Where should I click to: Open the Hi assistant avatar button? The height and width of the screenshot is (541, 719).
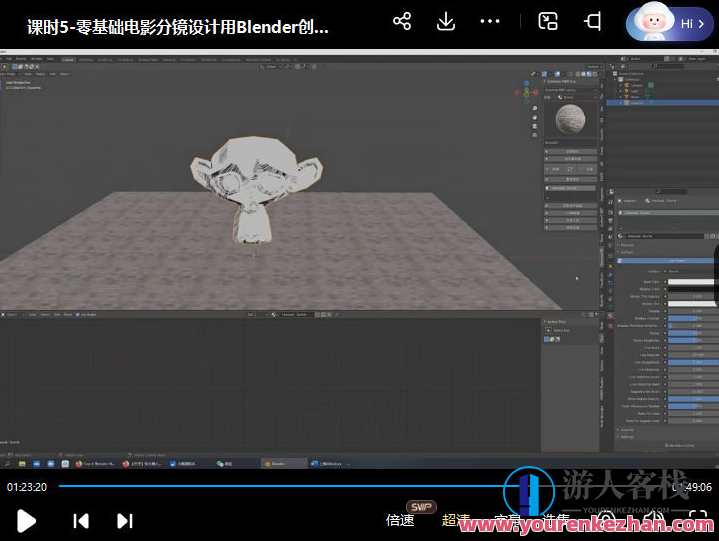click(669, 22)
